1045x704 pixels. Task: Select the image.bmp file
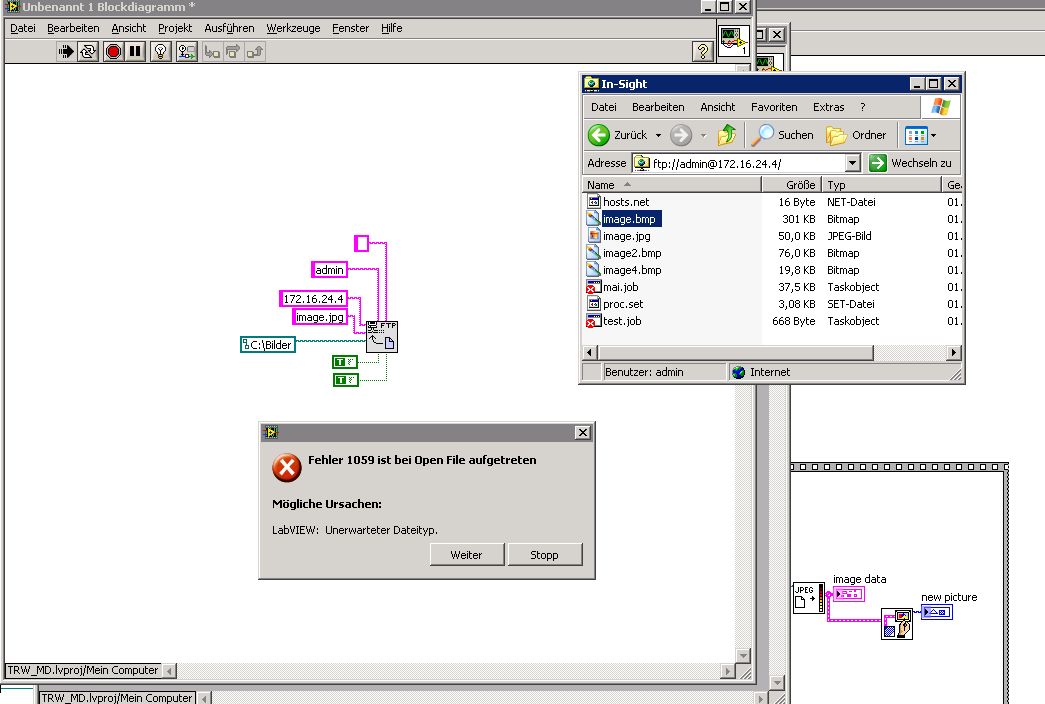tap(624, 219)
